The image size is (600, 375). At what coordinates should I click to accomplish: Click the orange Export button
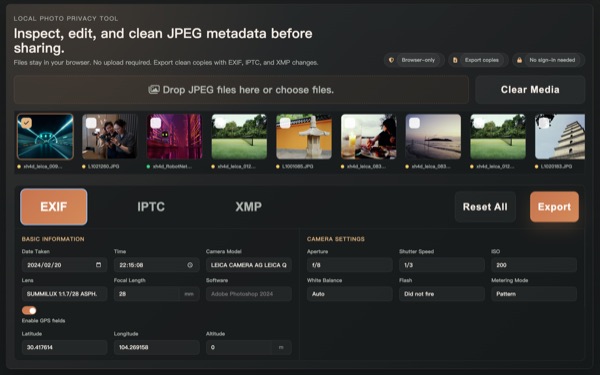tap(554, 207)
